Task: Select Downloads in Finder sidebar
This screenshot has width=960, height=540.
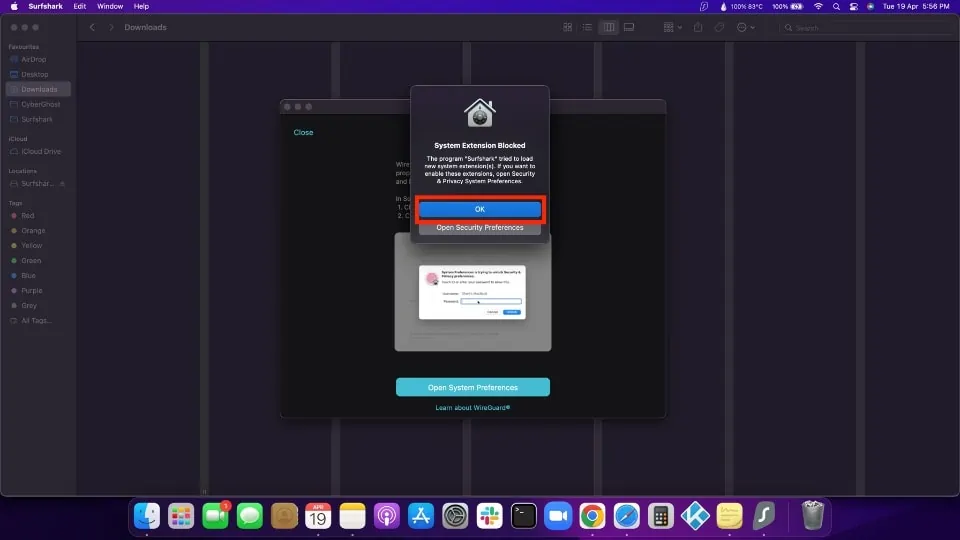Action: [38, 89]
